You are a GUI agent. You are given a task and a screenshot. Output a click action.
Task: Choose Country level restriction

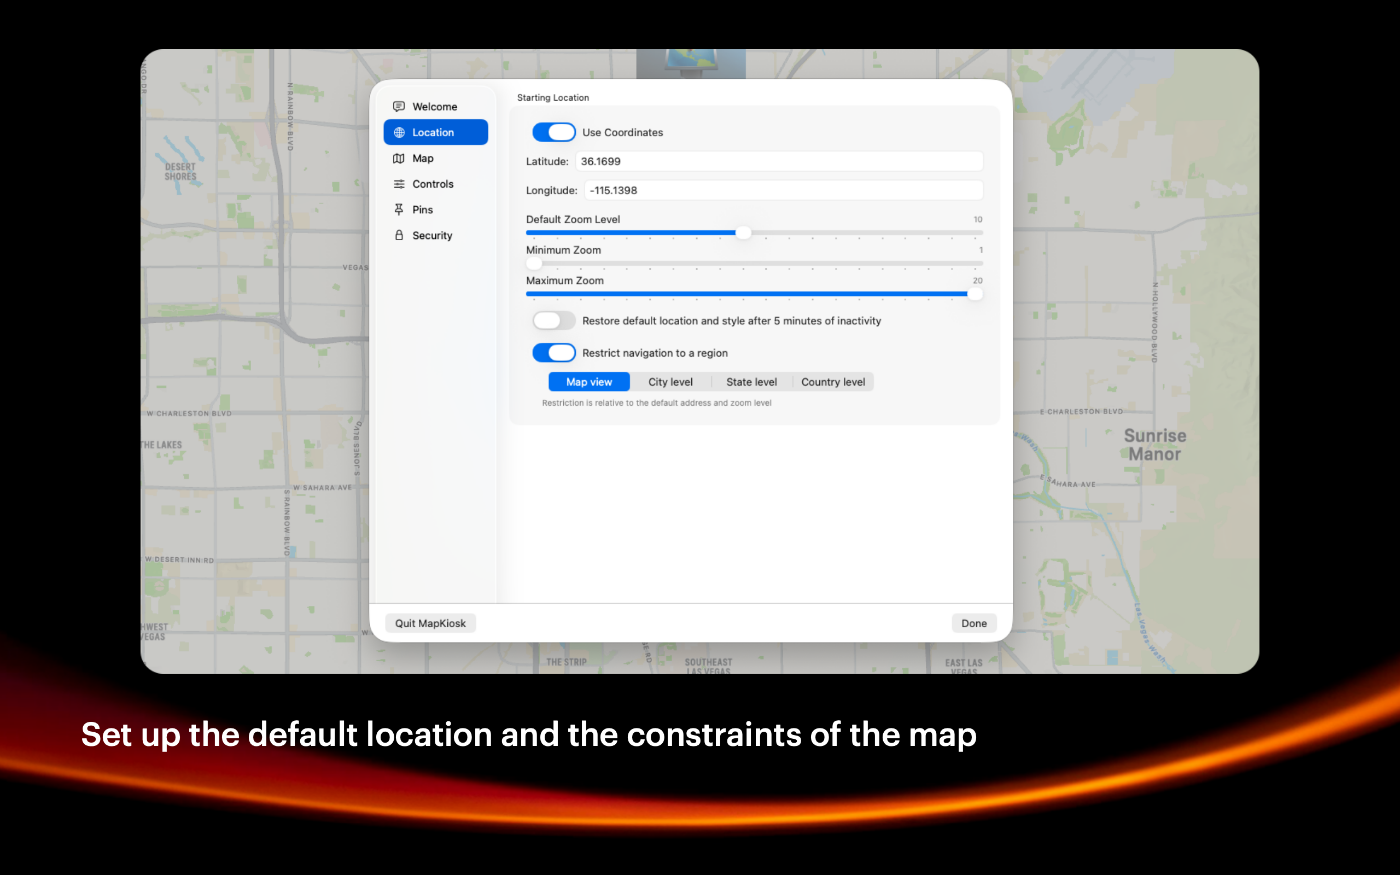click(833, 382)
